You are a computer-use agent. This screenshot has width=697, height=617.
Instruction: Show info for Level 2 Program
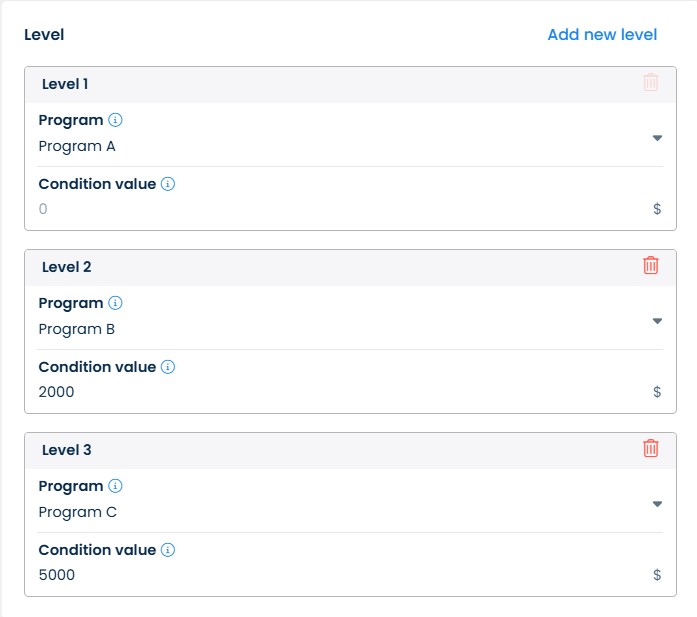[115, 303]
